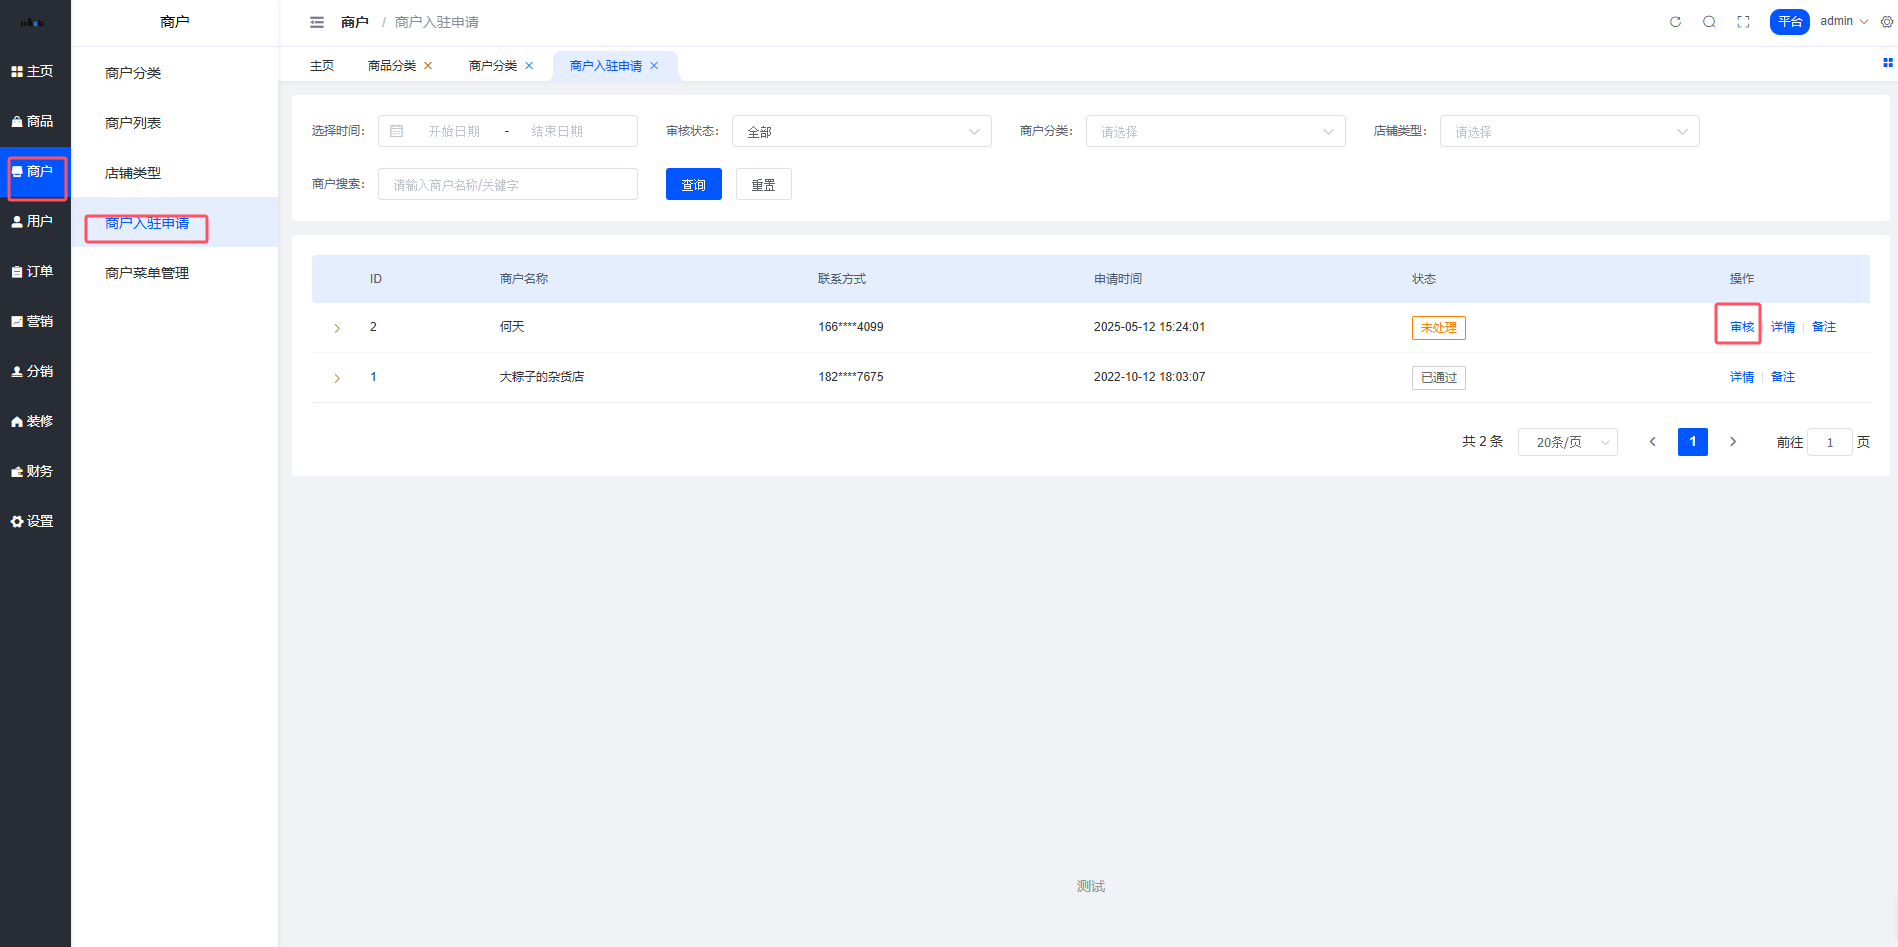
Task: Focus the 商户搜索 input field
Action: 507,185
